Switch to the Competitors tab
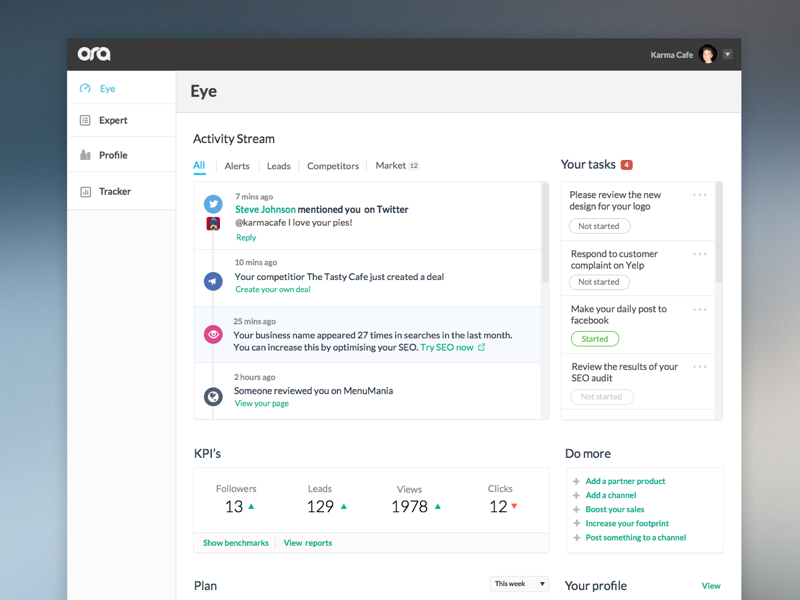The height and width of the screenshot is (600, 800). point(332,166)
